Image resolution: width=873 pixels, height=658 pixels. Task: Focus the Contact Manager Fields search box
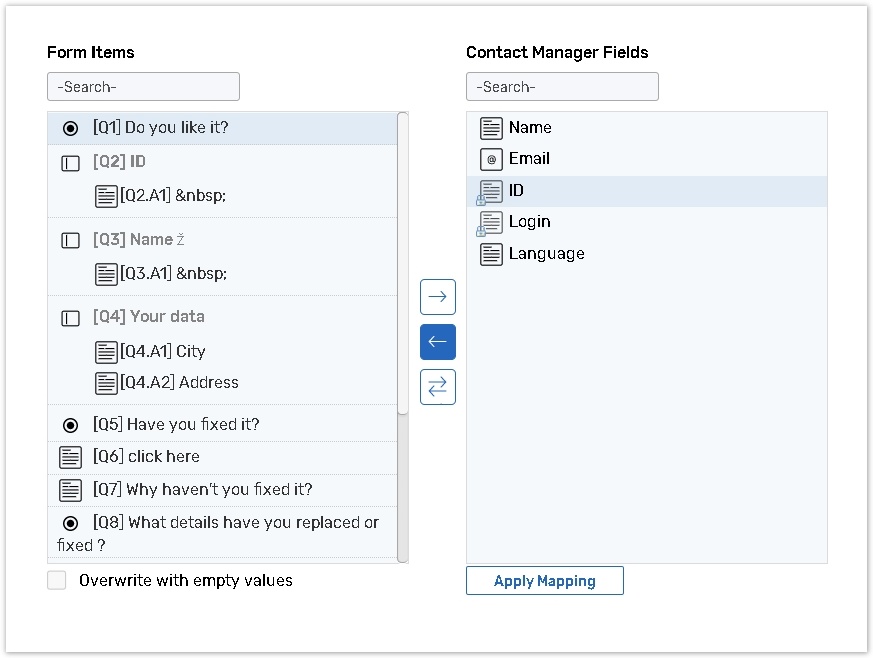click(x=562, y=87)
